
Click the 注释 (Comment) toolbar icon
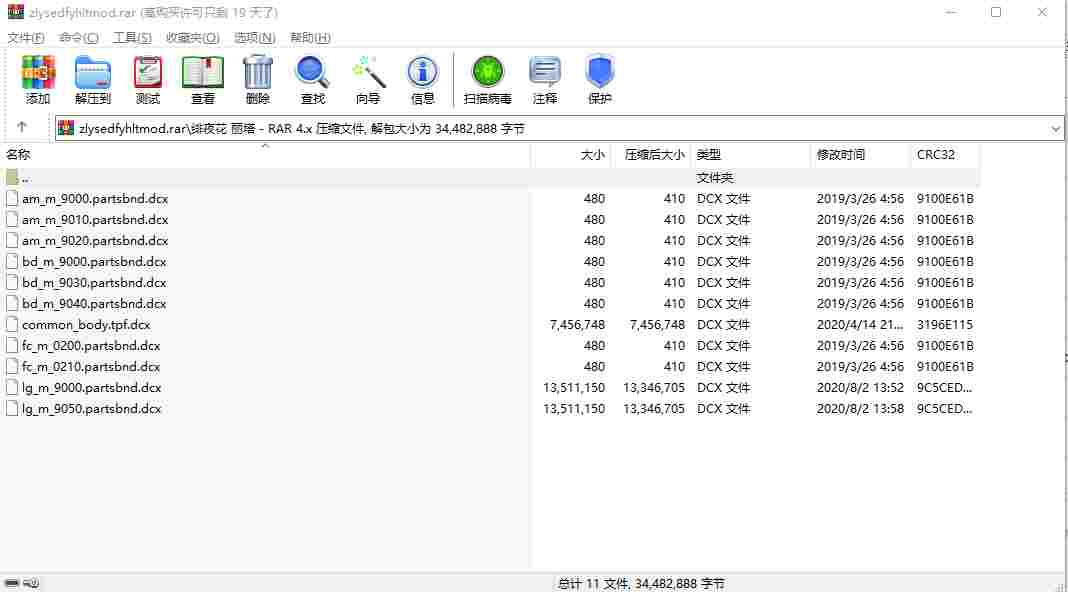pos(545,72)
